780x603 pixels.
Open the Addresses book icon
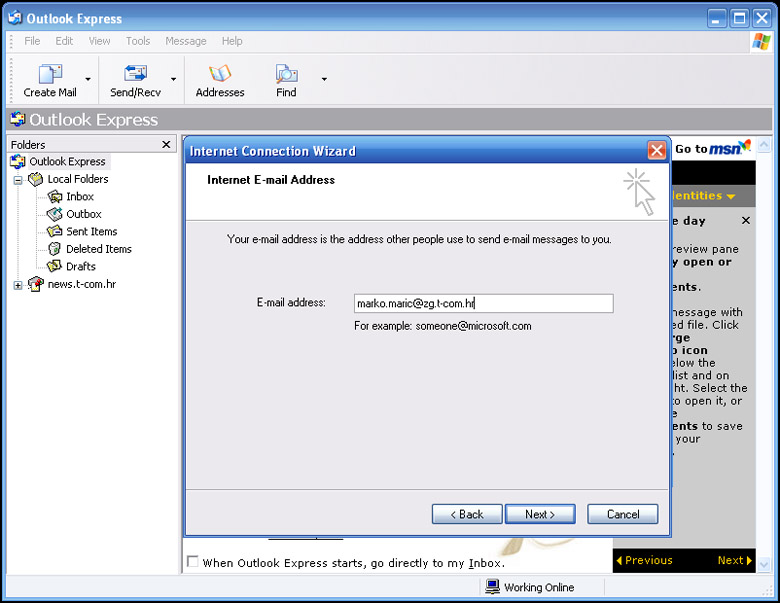[220, 74]
